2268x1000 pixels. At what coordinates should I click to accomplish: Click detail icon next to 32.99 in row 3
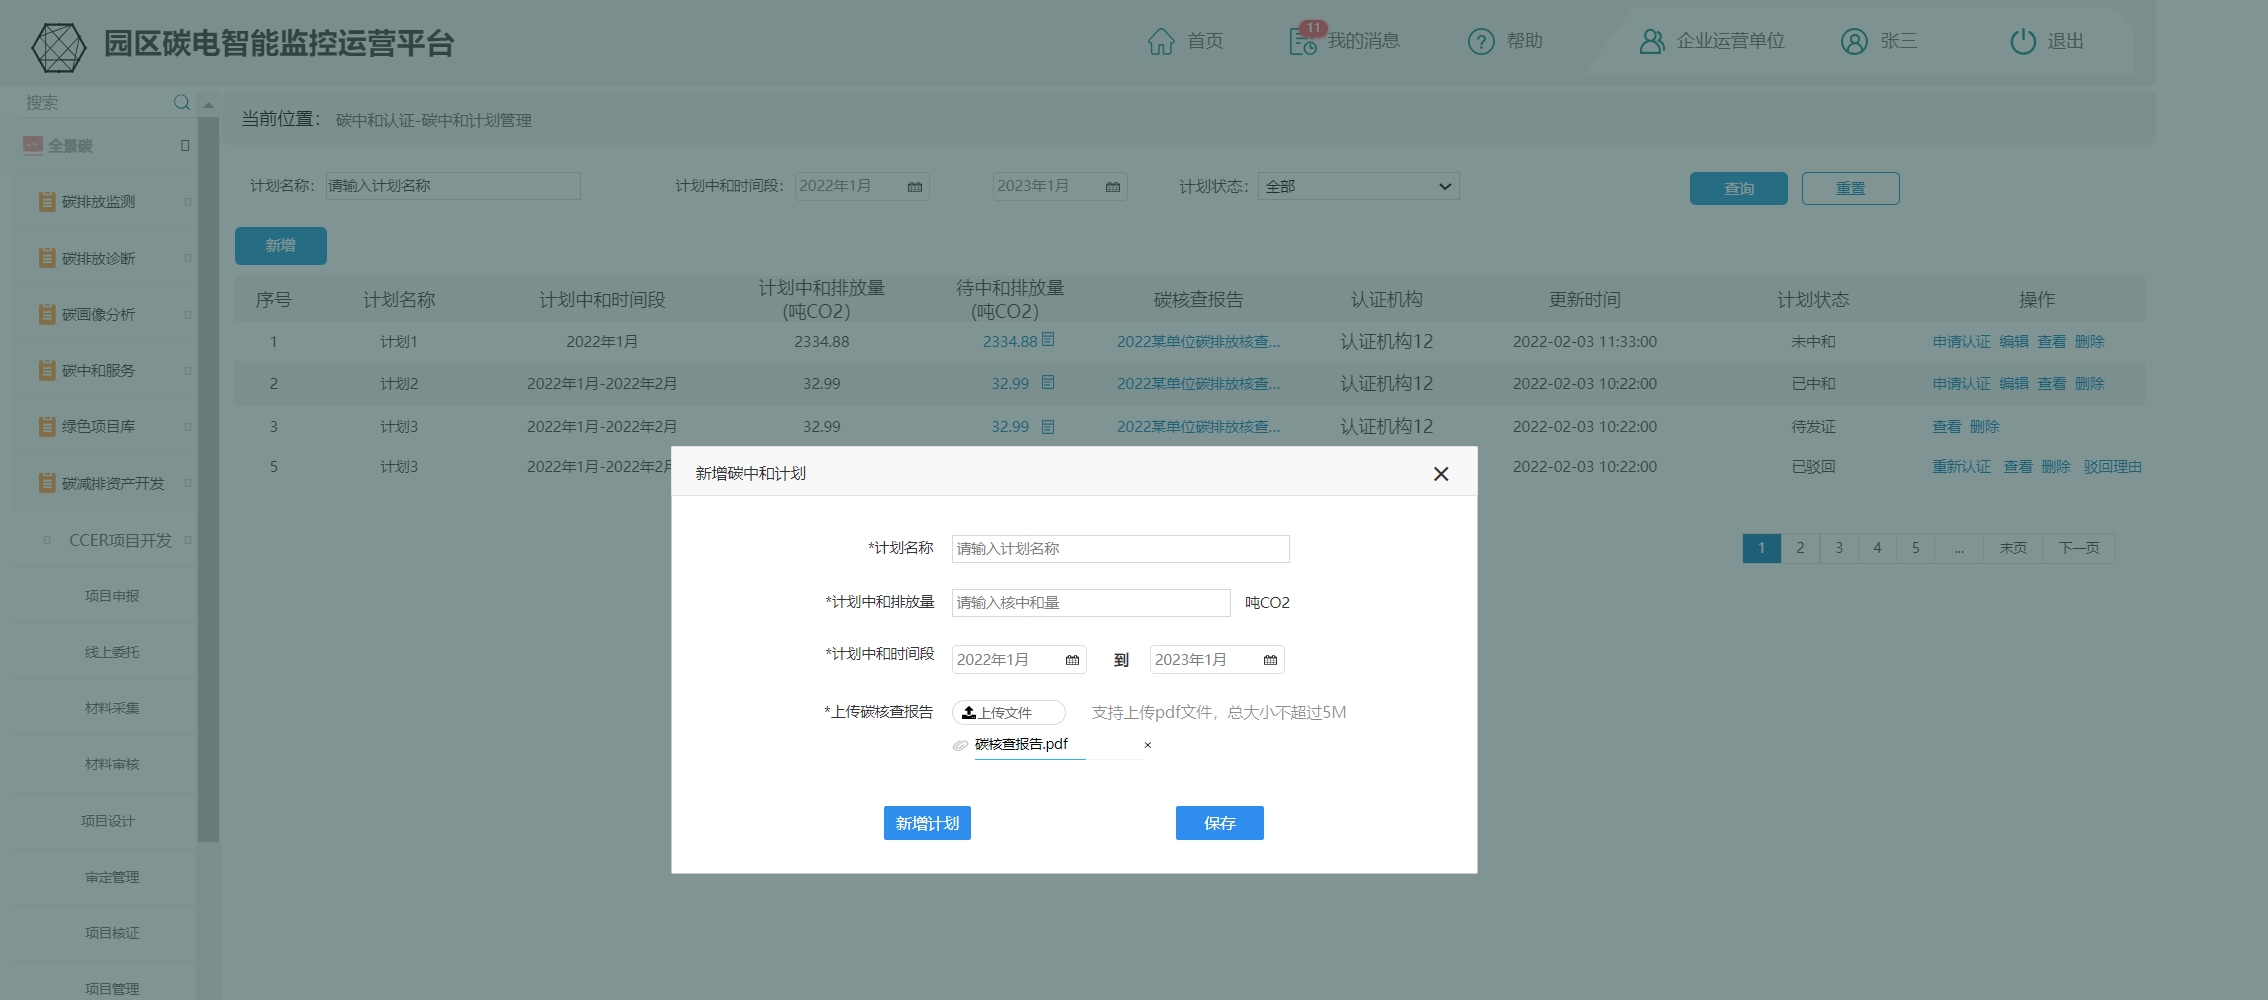[1048, 427]
